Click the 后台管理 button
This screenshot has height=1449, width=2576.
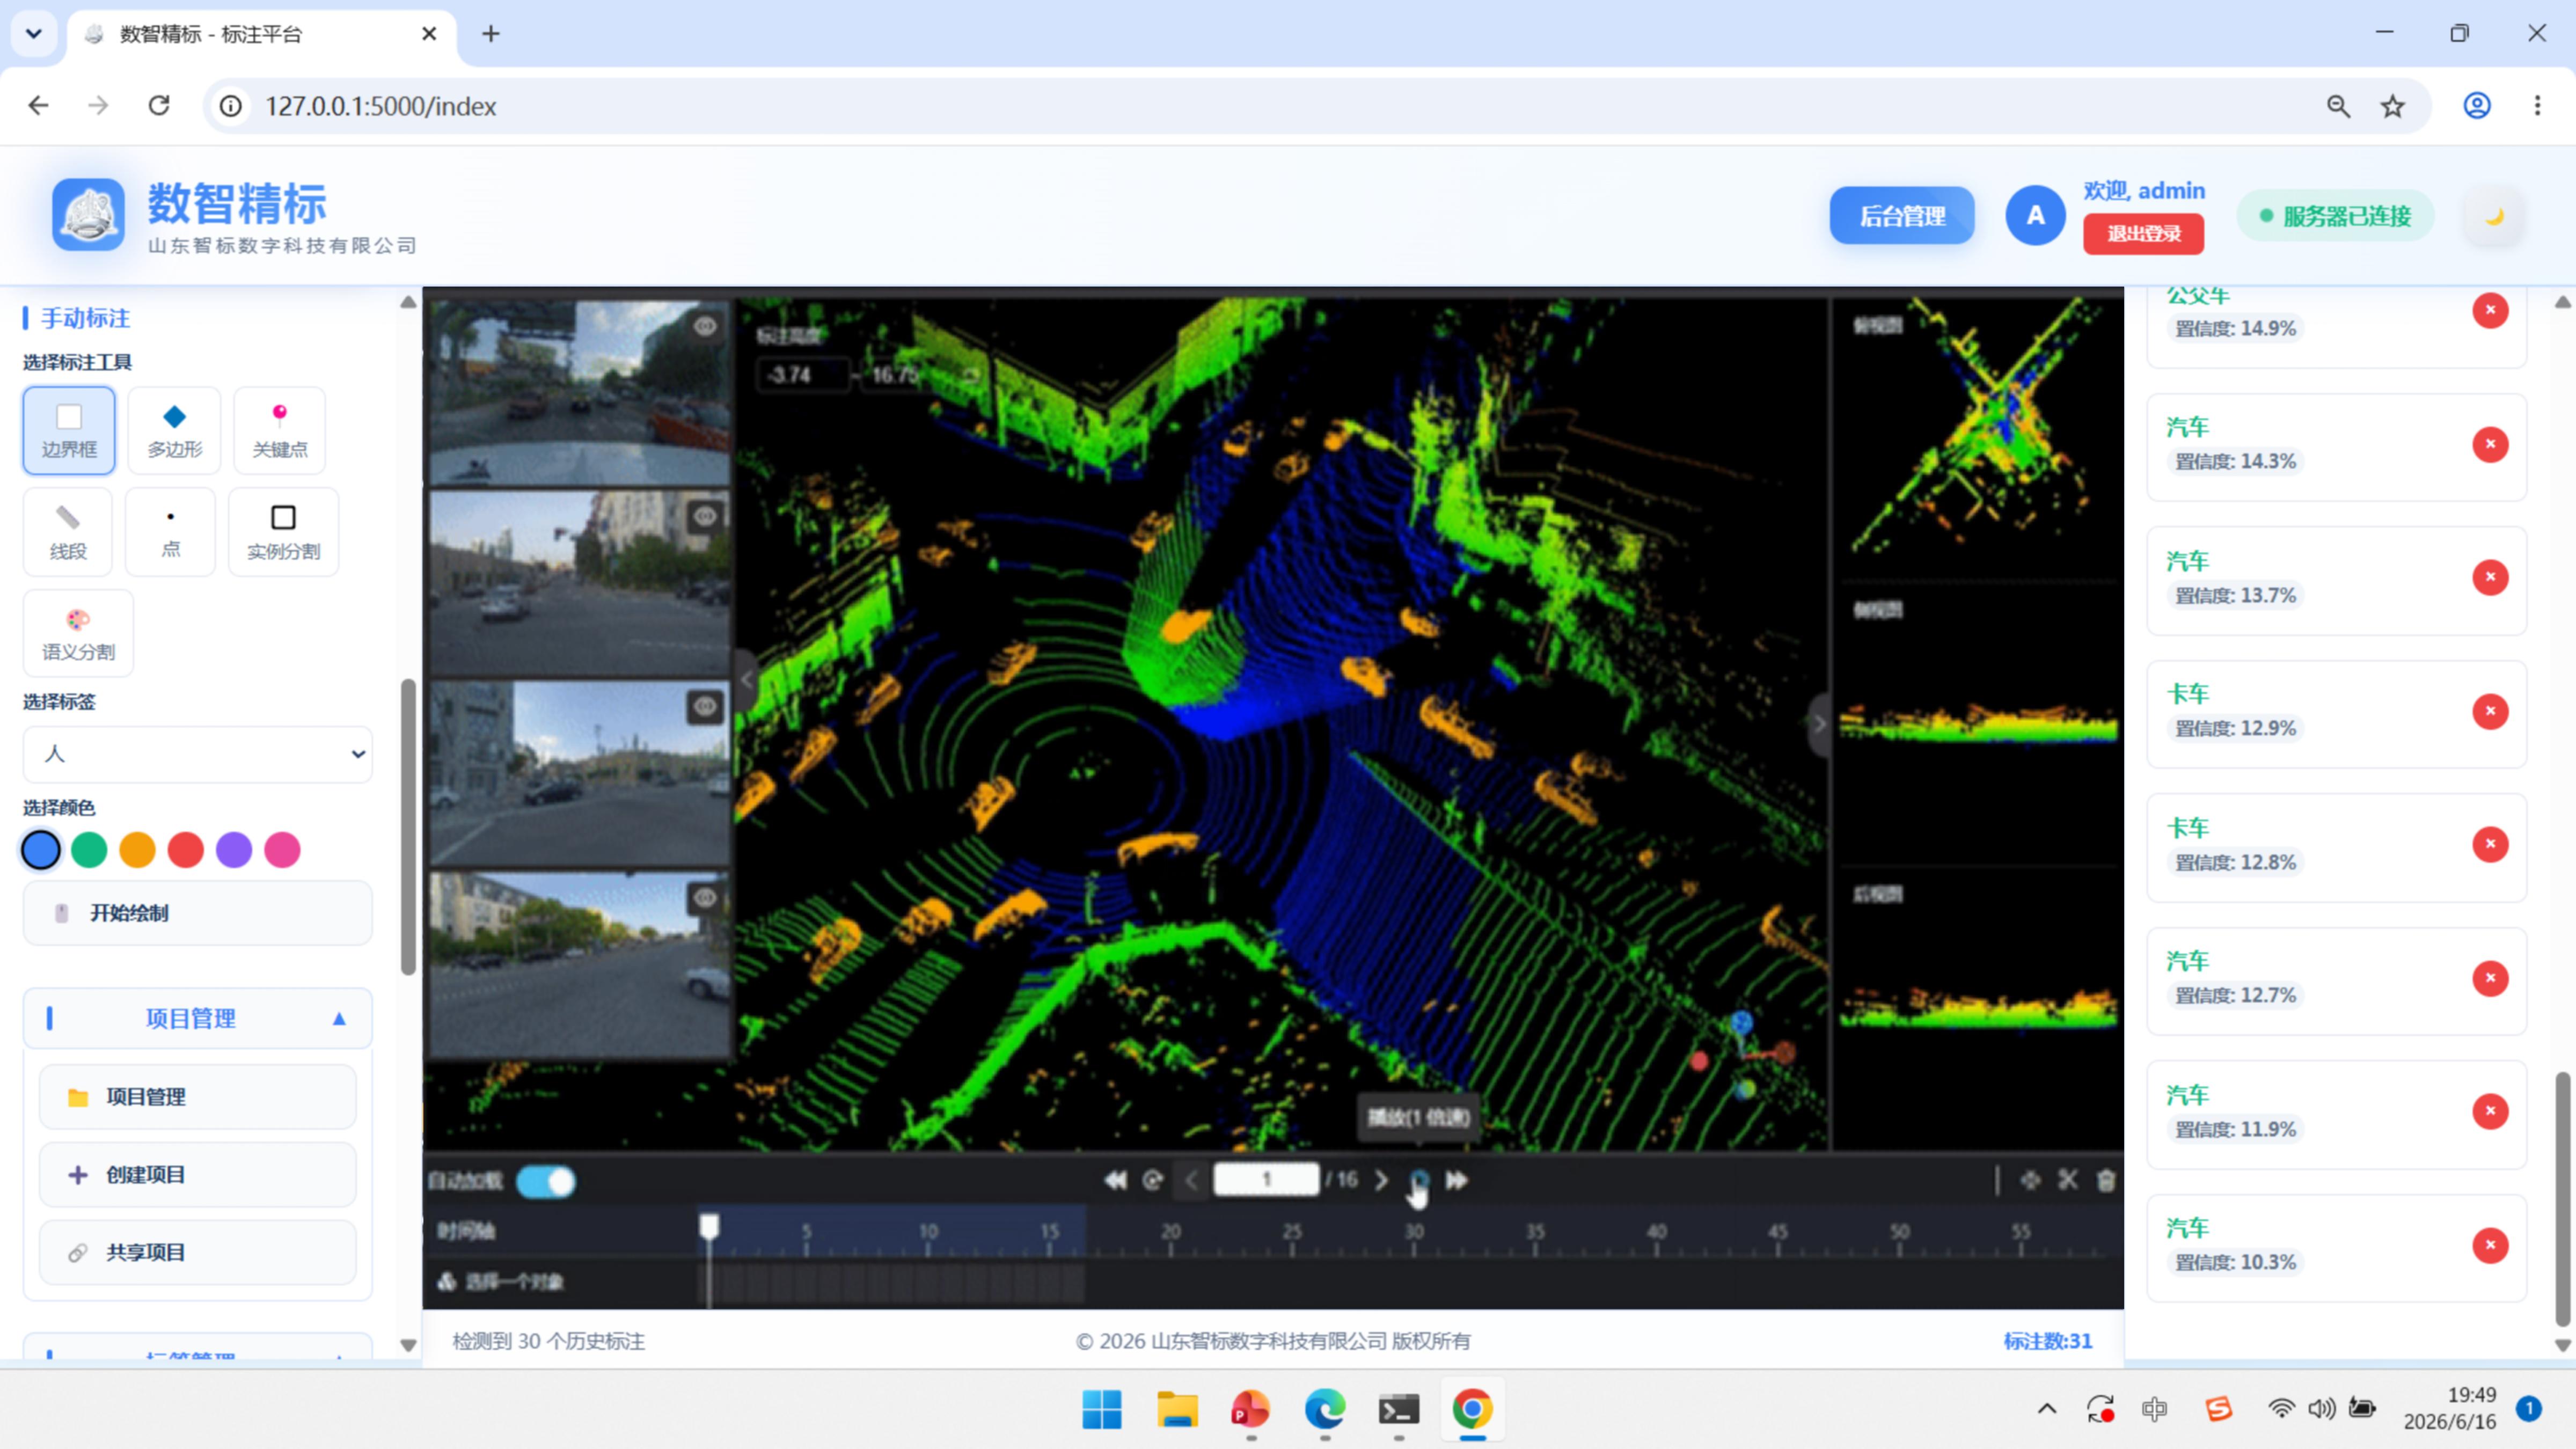1902,216
